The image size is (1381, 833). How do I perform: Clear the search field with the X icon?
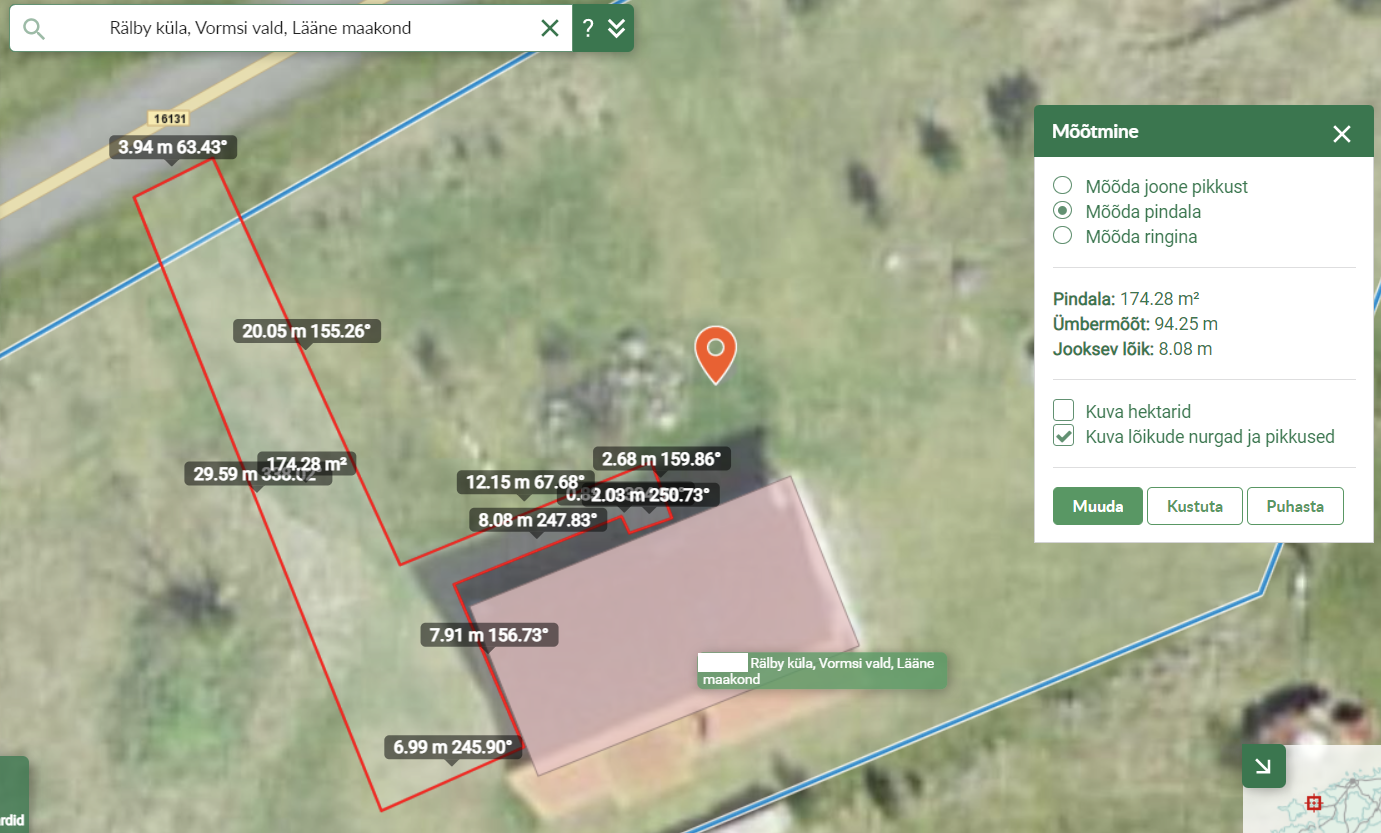(549, 28)
